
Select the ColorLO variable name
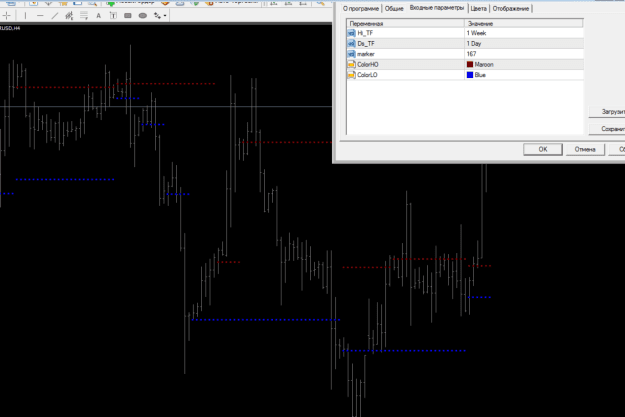click(367, 75)
